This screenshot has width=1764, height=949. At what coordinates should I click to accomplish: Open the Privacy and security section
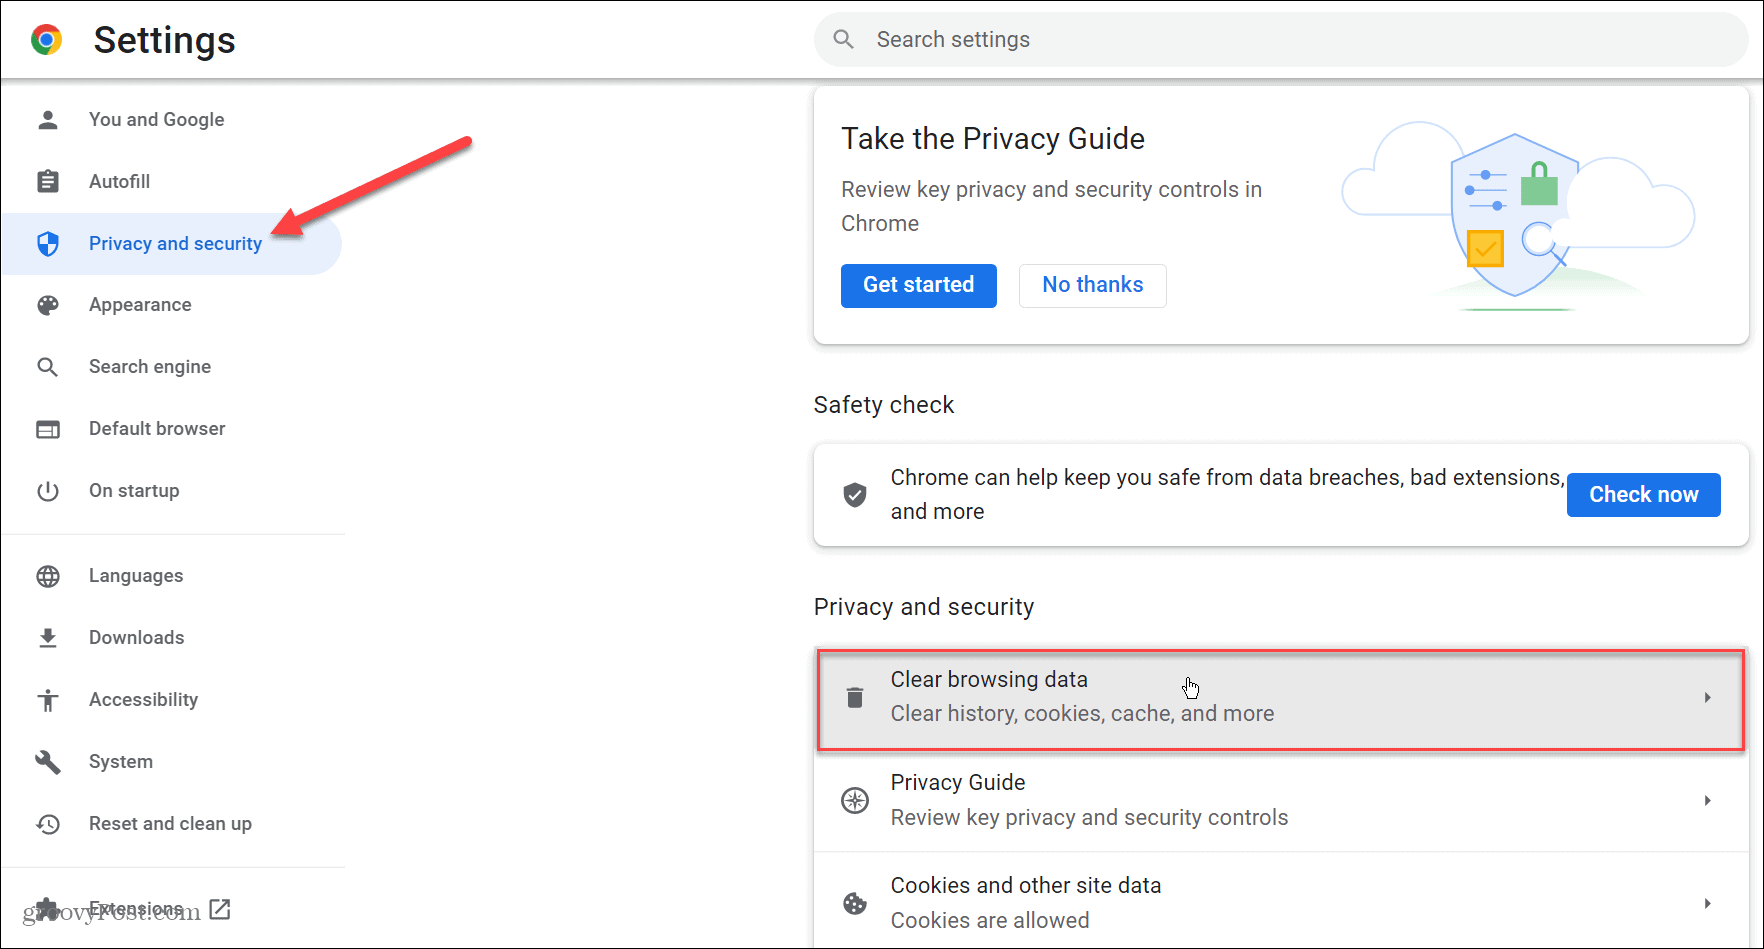click(x=175, y=244)
